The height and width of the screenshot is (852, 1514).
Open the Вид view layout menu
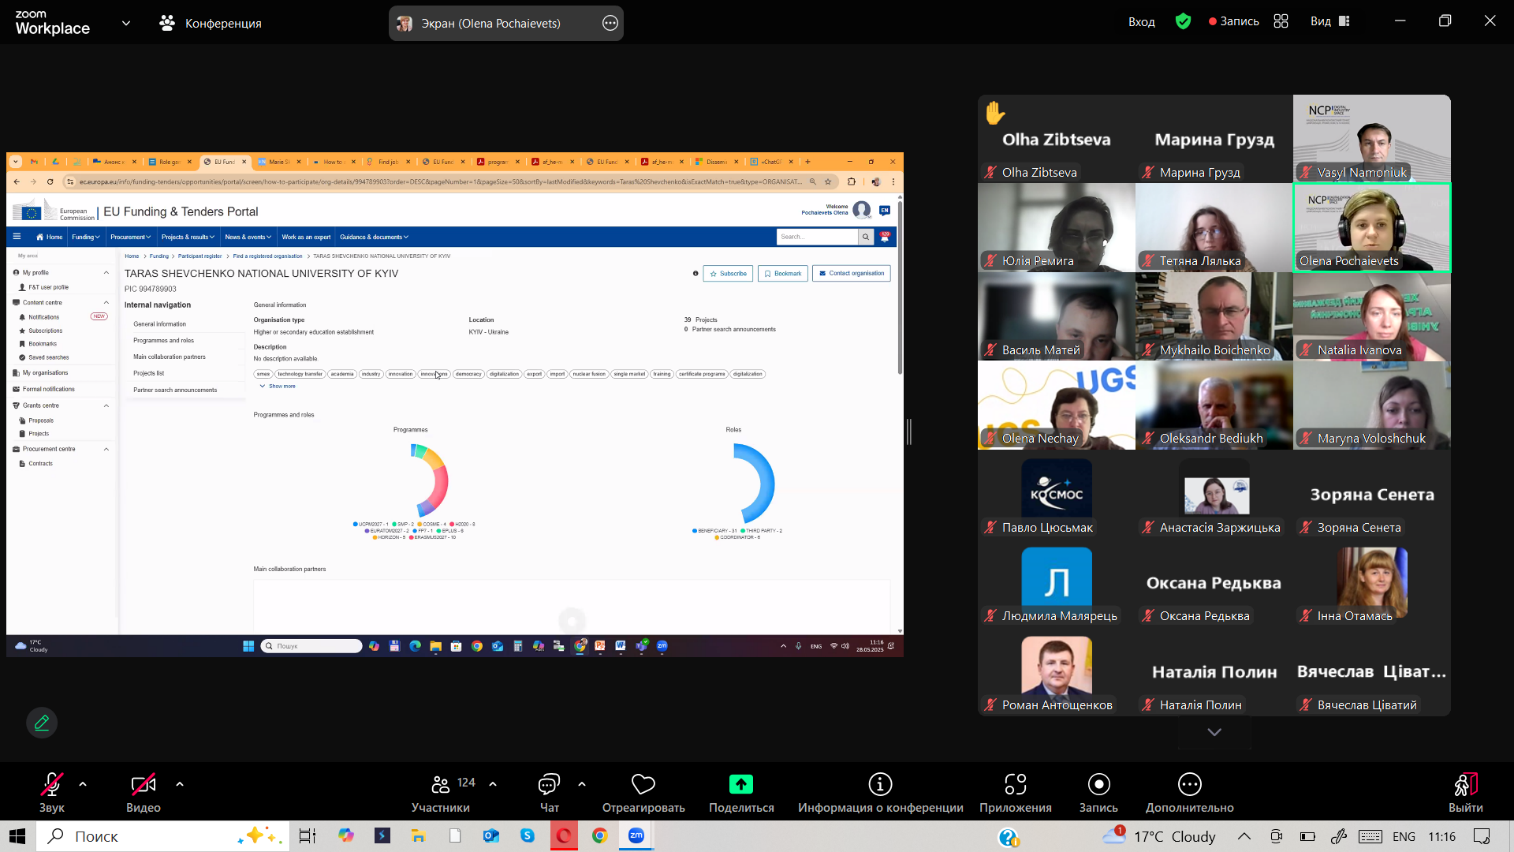coord(1330,21)
